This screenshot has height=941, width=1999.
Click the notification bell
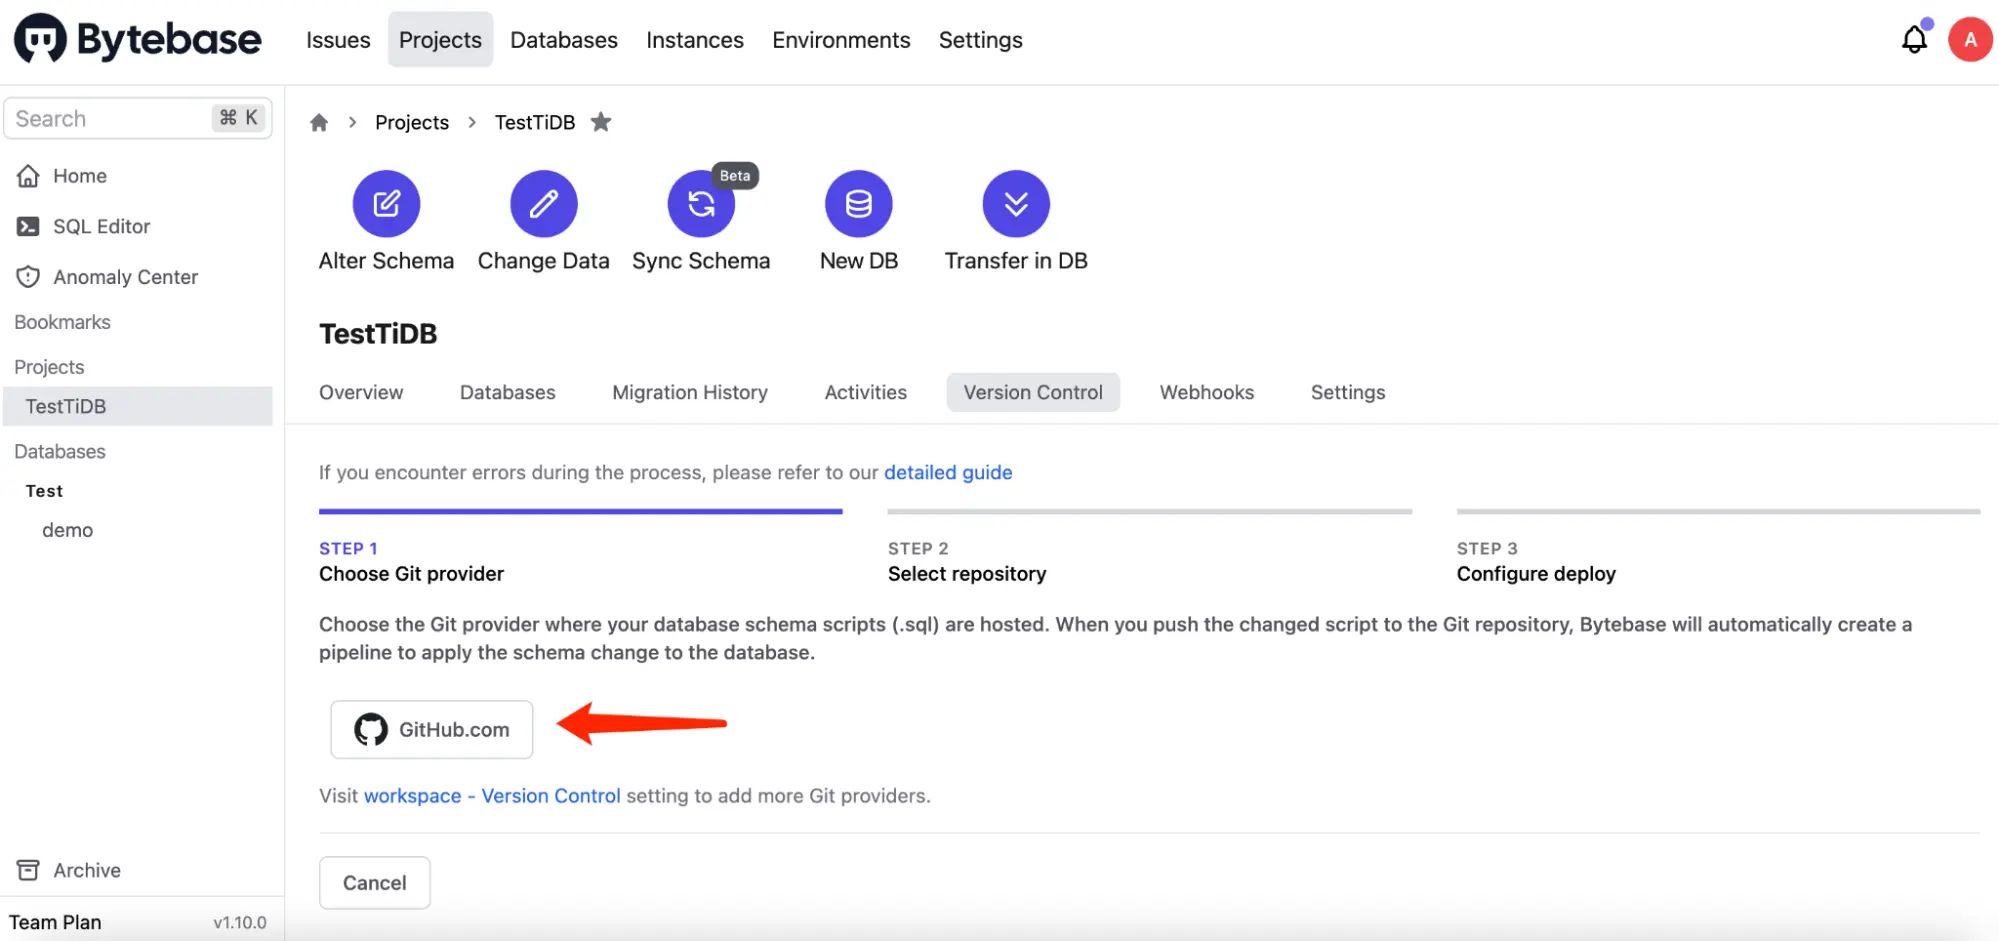click(1913, 39)
